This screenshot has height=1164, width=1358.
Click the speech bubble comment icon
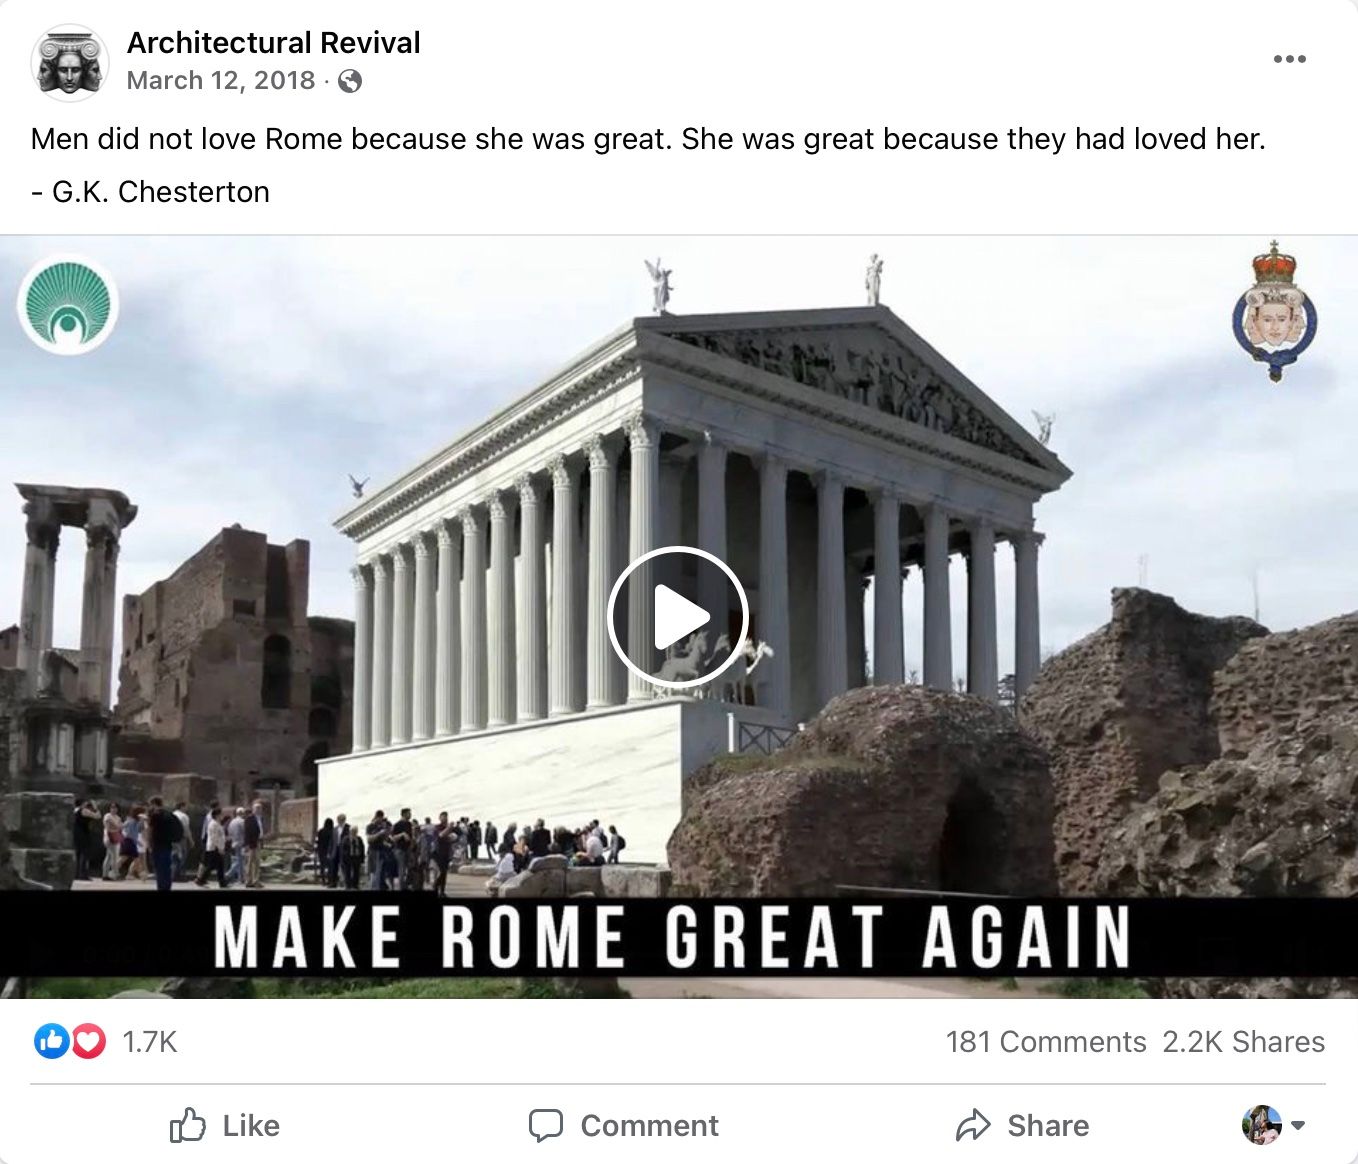pyautogui.click(x=545, y=1126)
